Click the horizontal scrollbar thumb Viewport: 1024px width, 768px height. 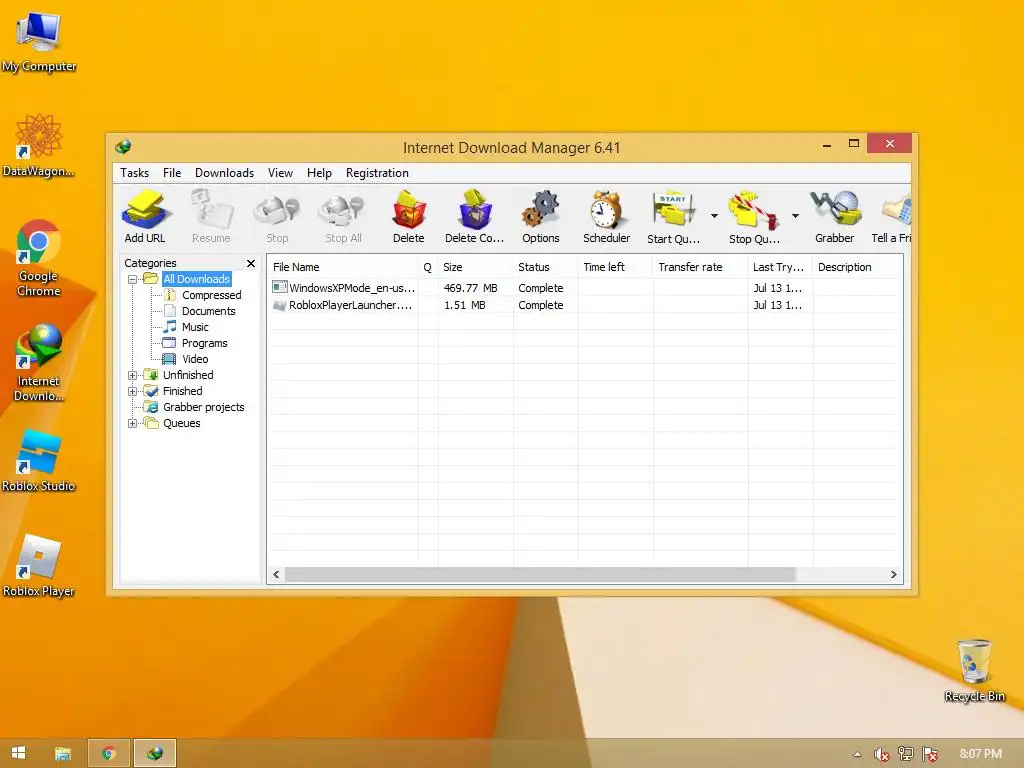[x=540, y=575]
